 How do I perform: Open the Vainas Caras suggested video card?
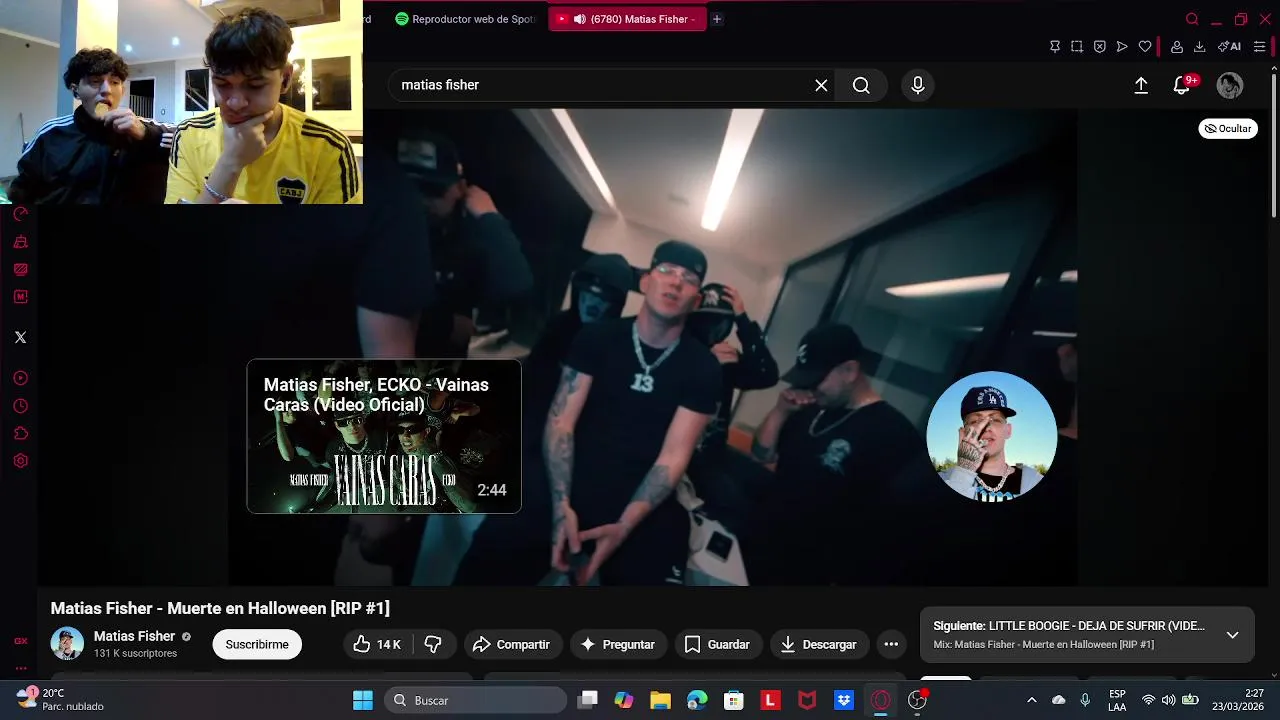click(384, 436)
